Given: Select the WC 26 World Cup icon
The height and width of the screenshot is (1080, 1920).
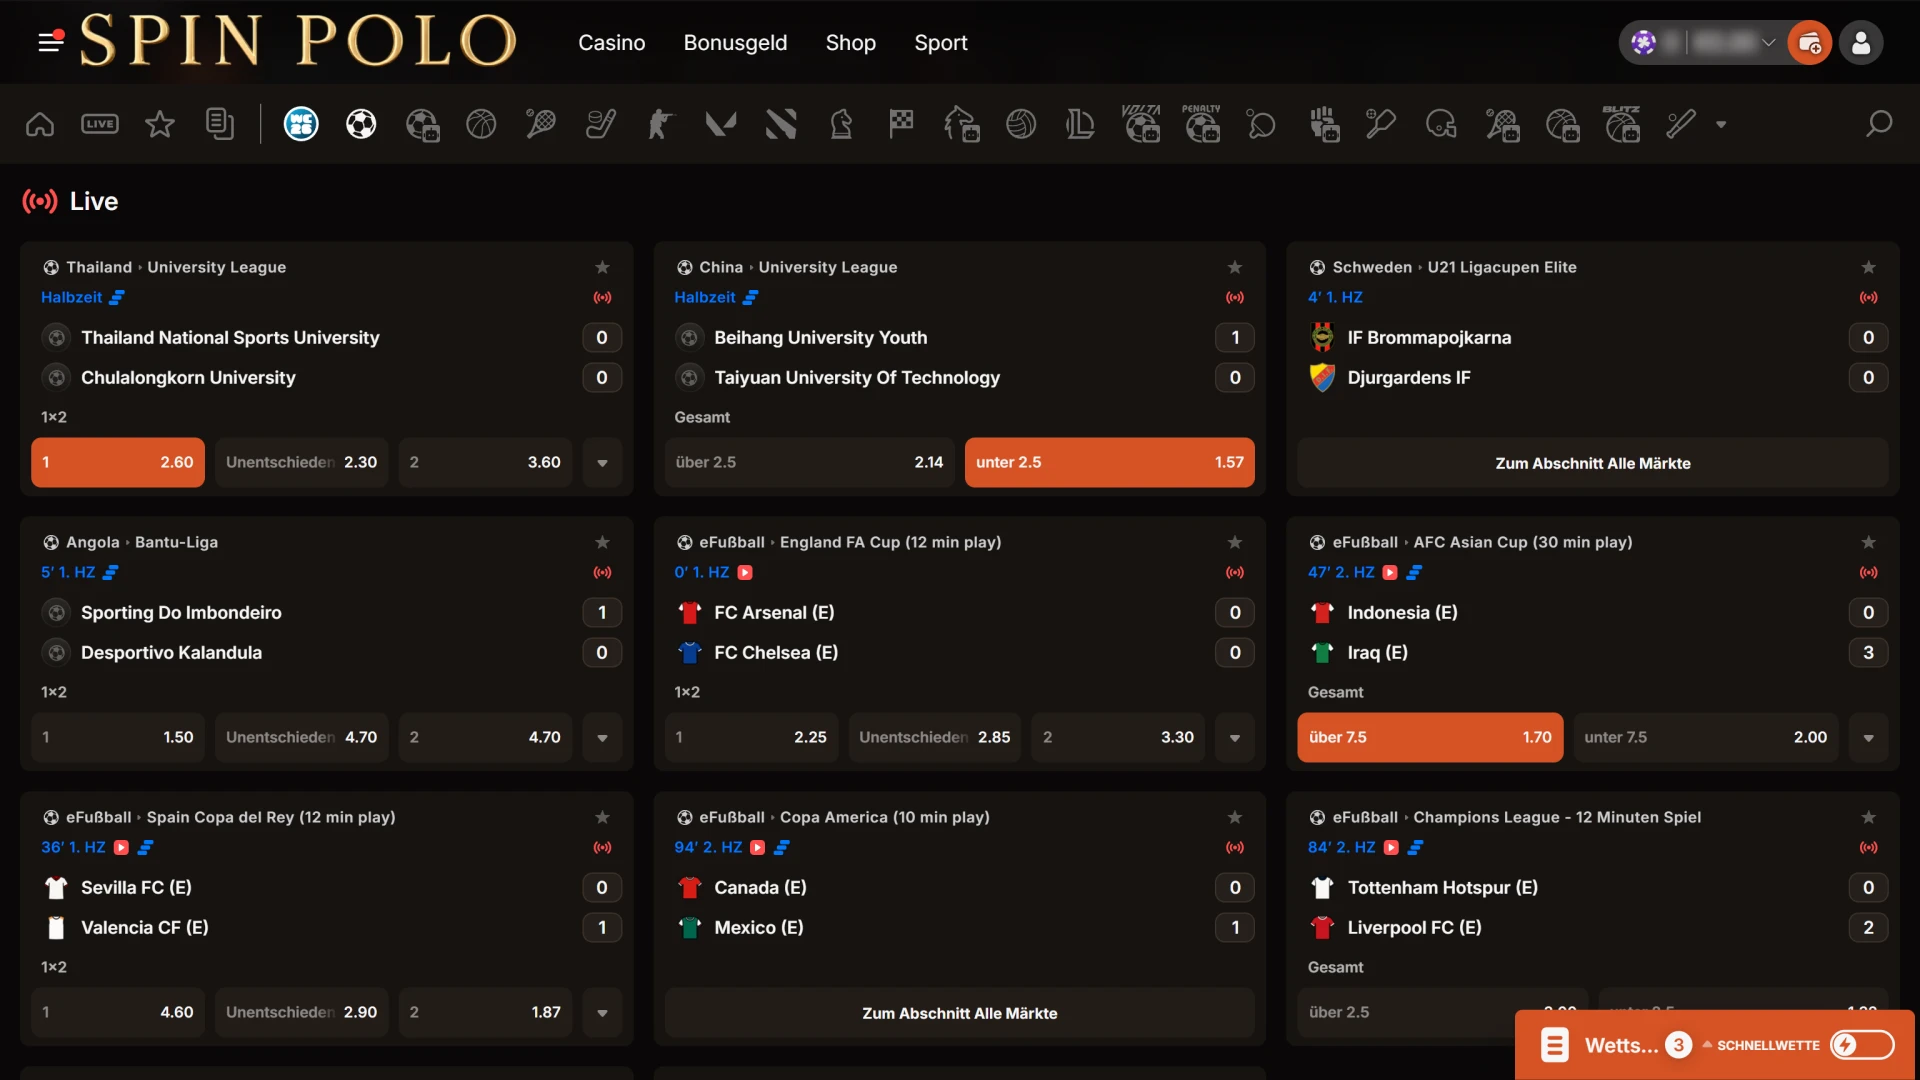Looking at the screenshot, I should pyautogui.click(x=301, y=124).
